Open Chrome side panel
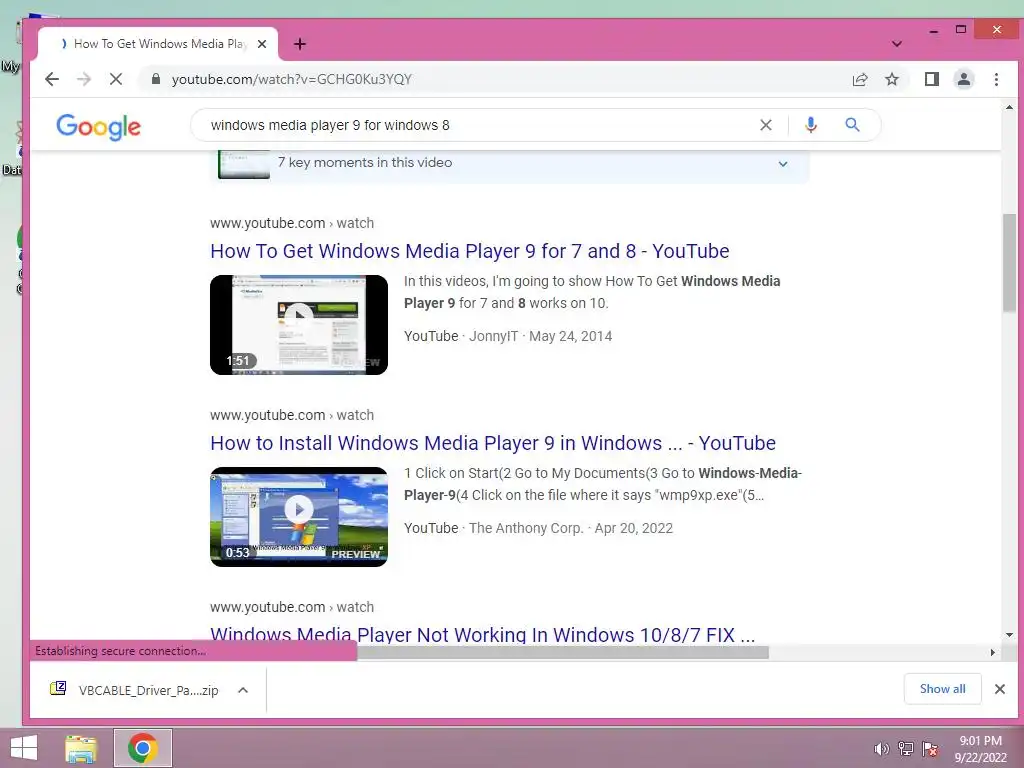The width and height of the screenshot is (1024, 768). click(x=932, y=80)
